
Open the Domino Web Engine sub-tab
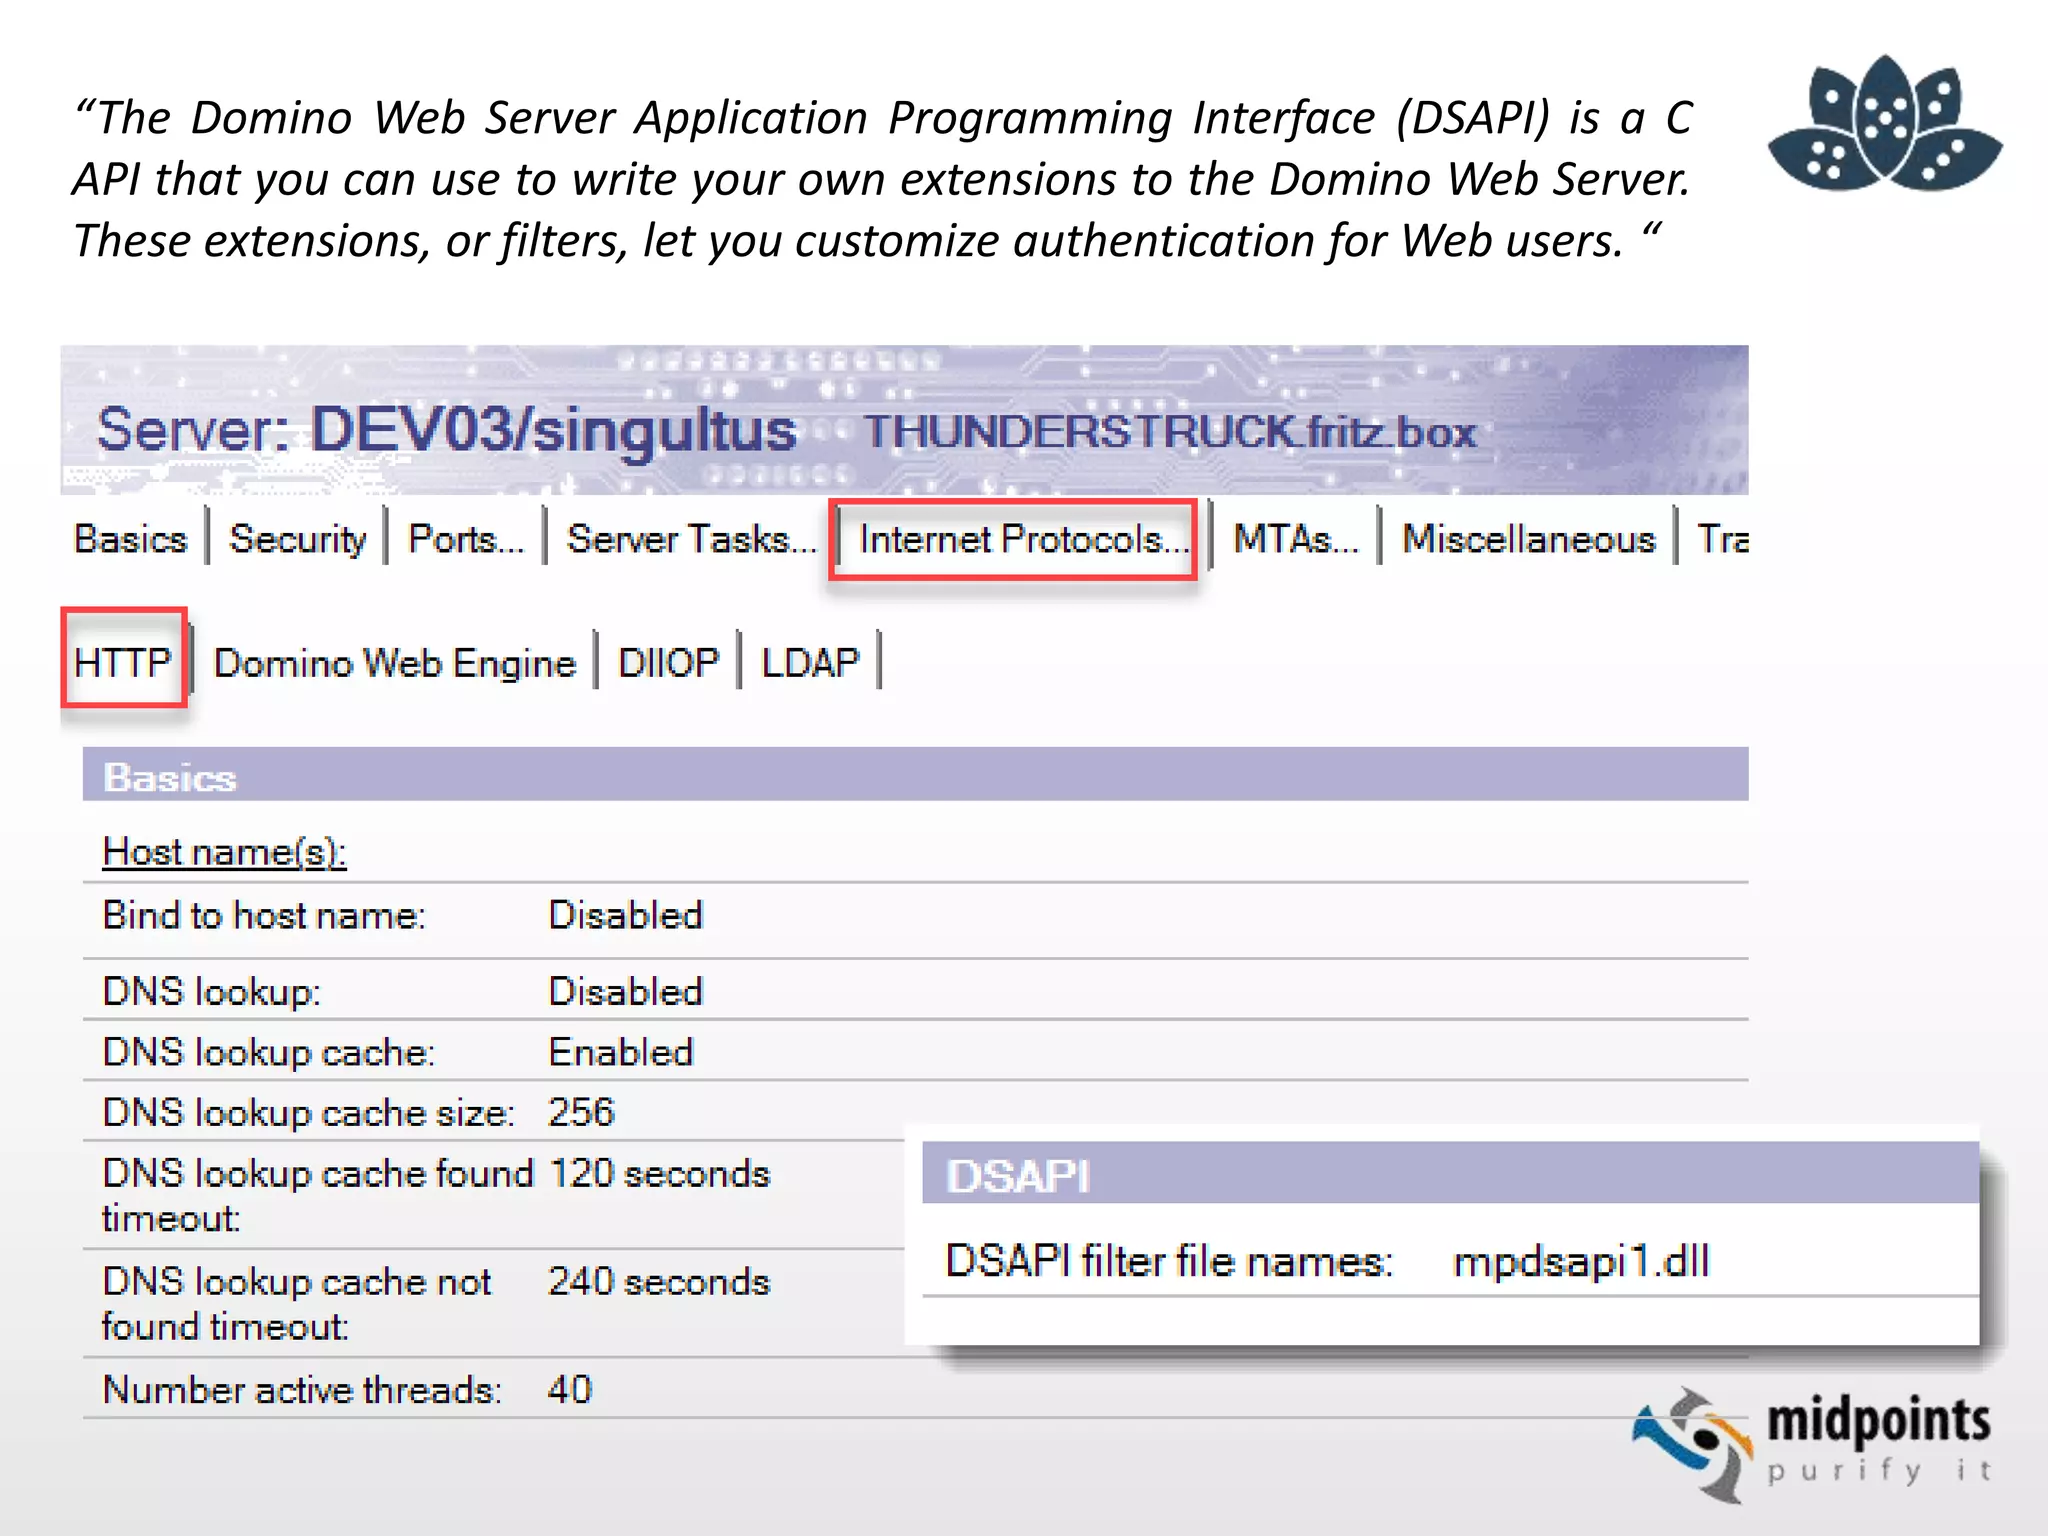[x=395, y=663]
